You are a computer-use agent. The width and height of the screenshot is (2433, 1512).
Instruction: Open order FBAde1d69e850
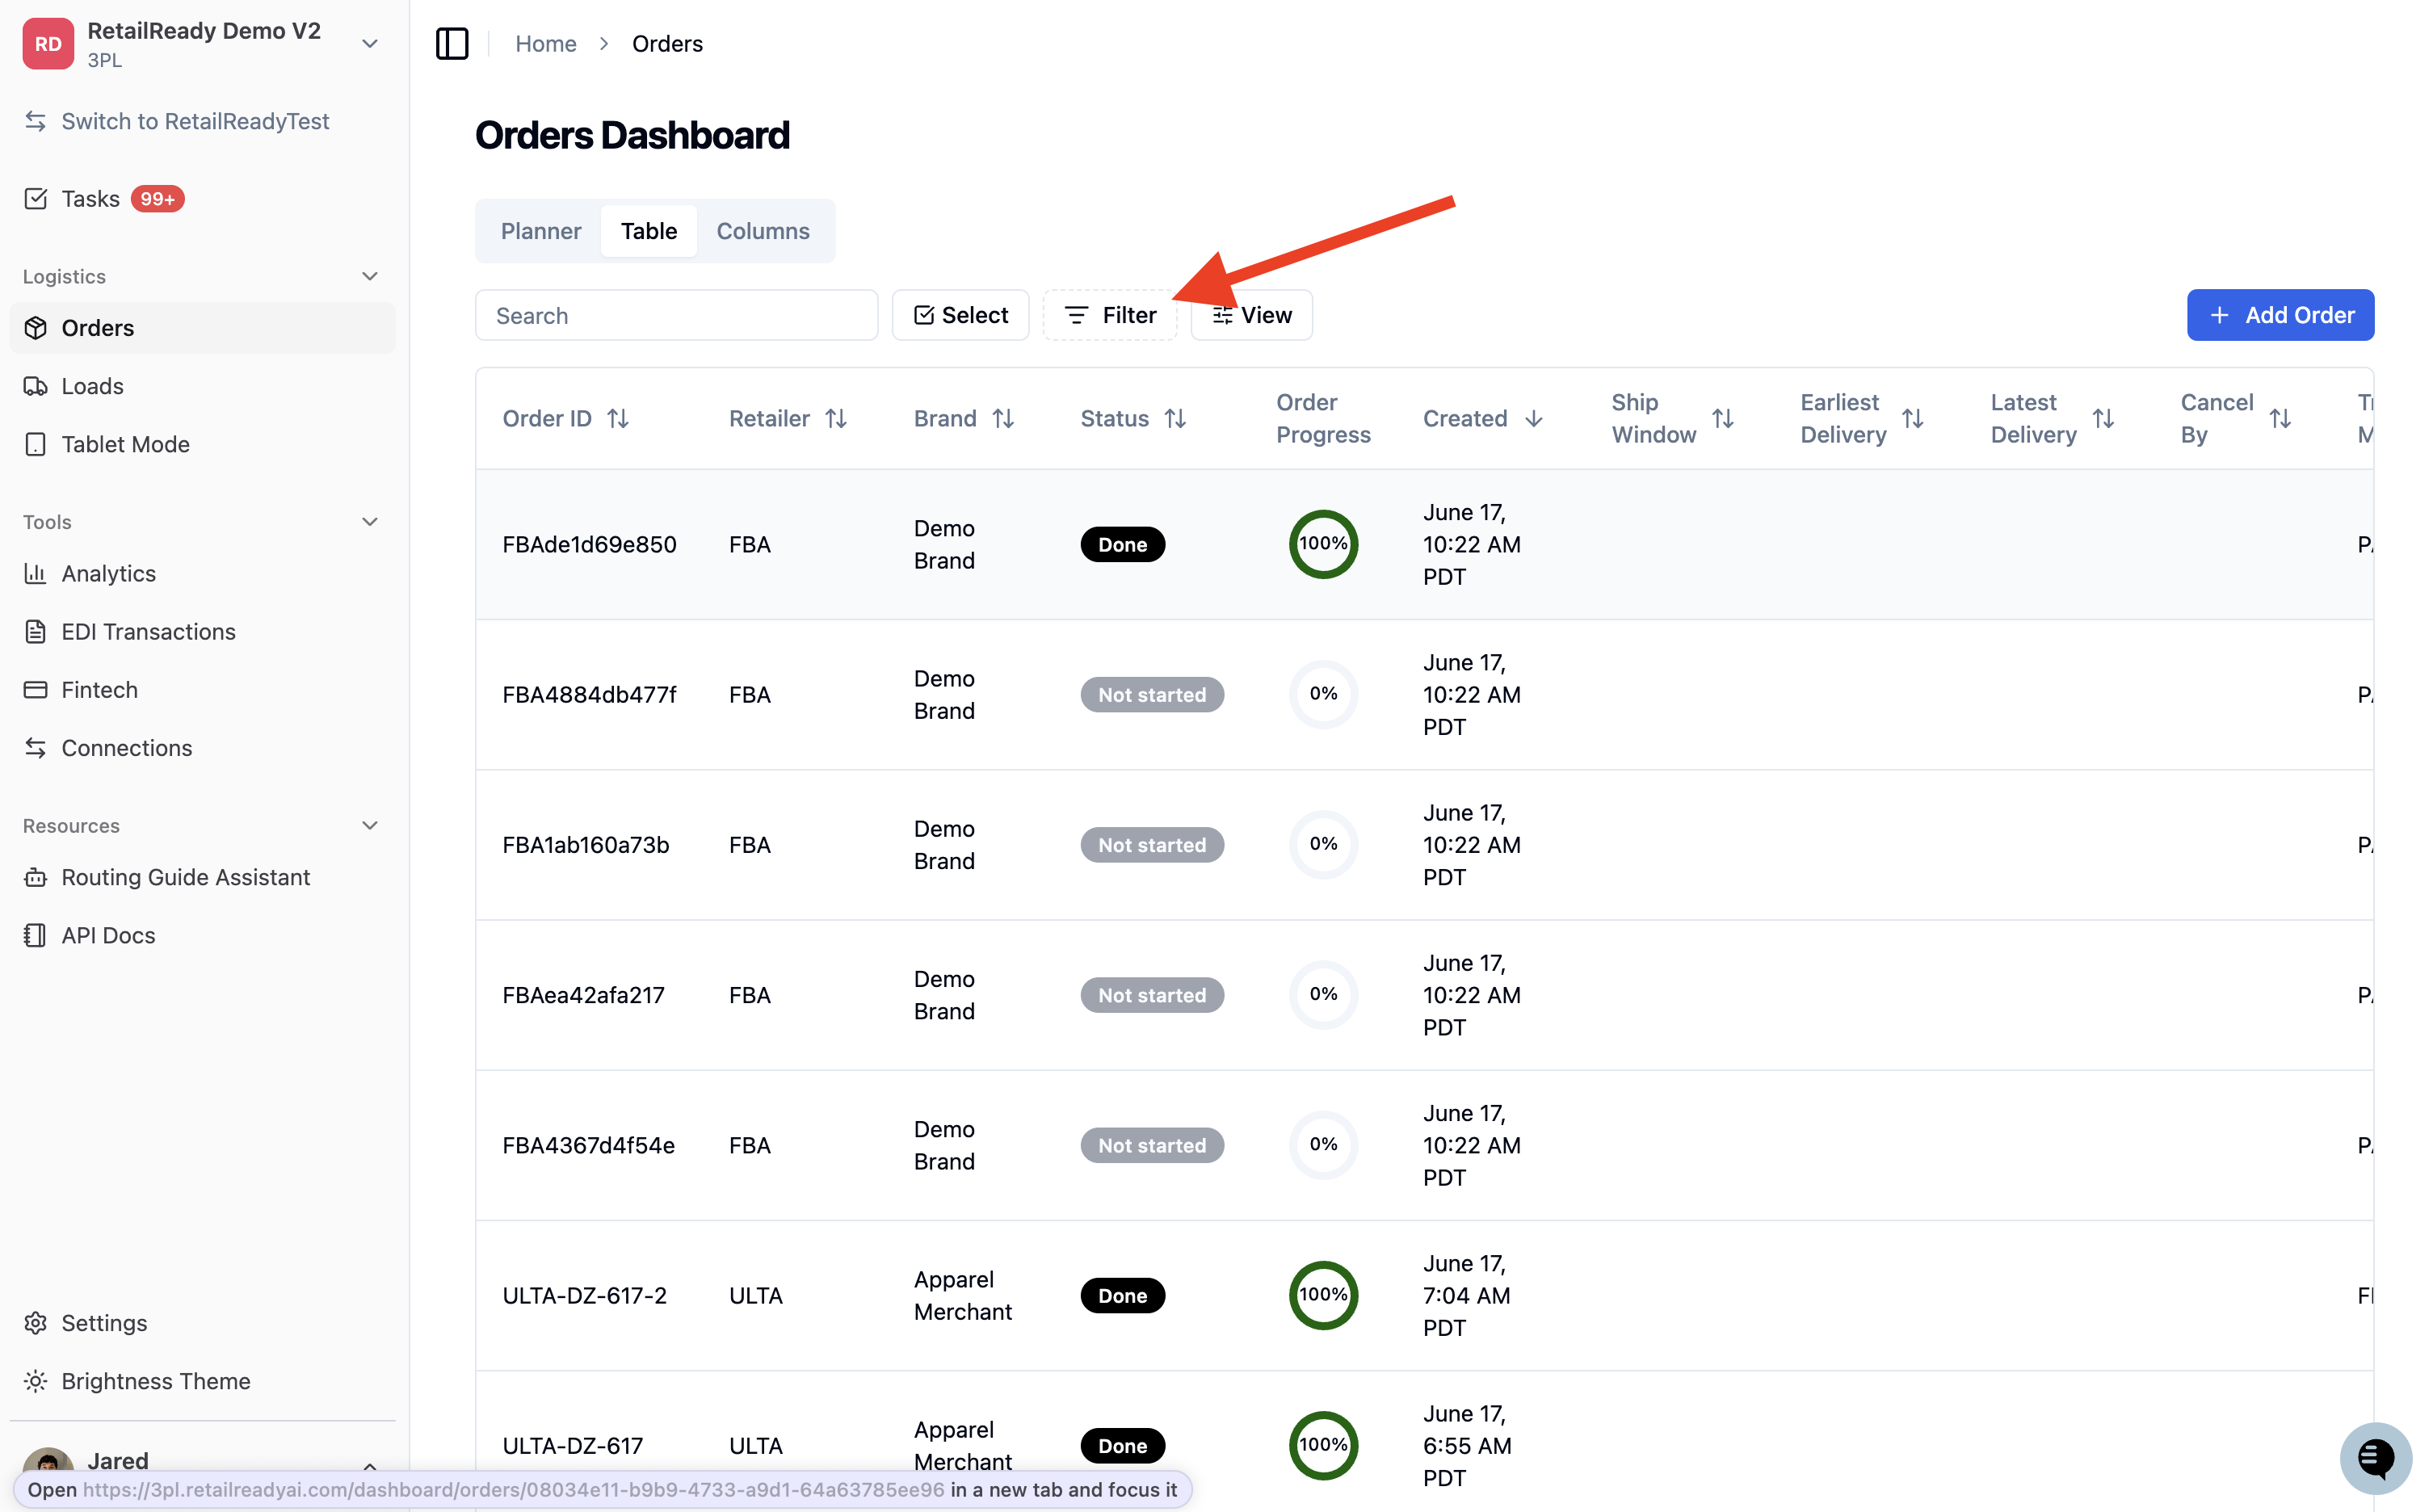589,545
